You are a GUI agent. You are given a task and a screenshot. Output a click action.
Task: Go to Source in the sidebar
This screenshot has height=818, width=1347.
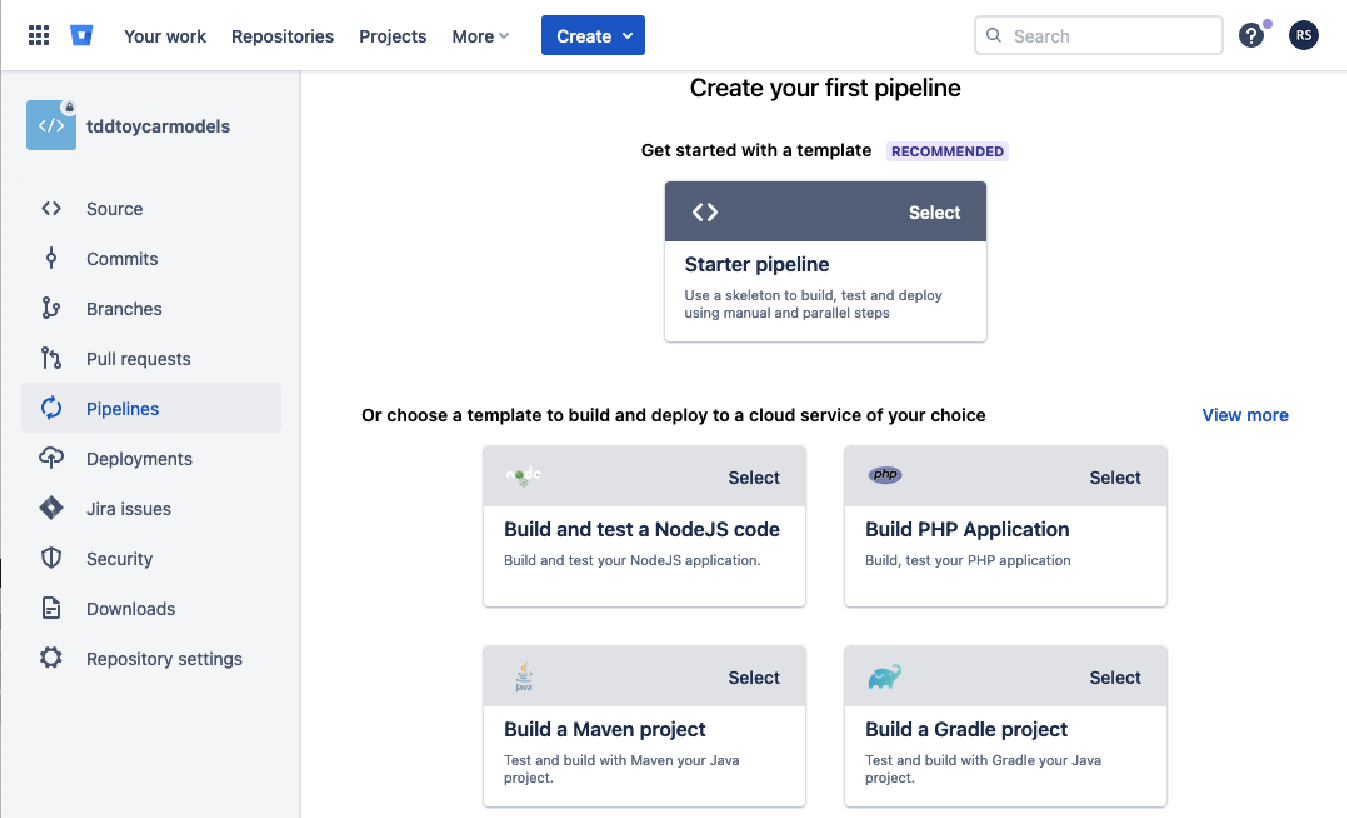pos(151,209)
